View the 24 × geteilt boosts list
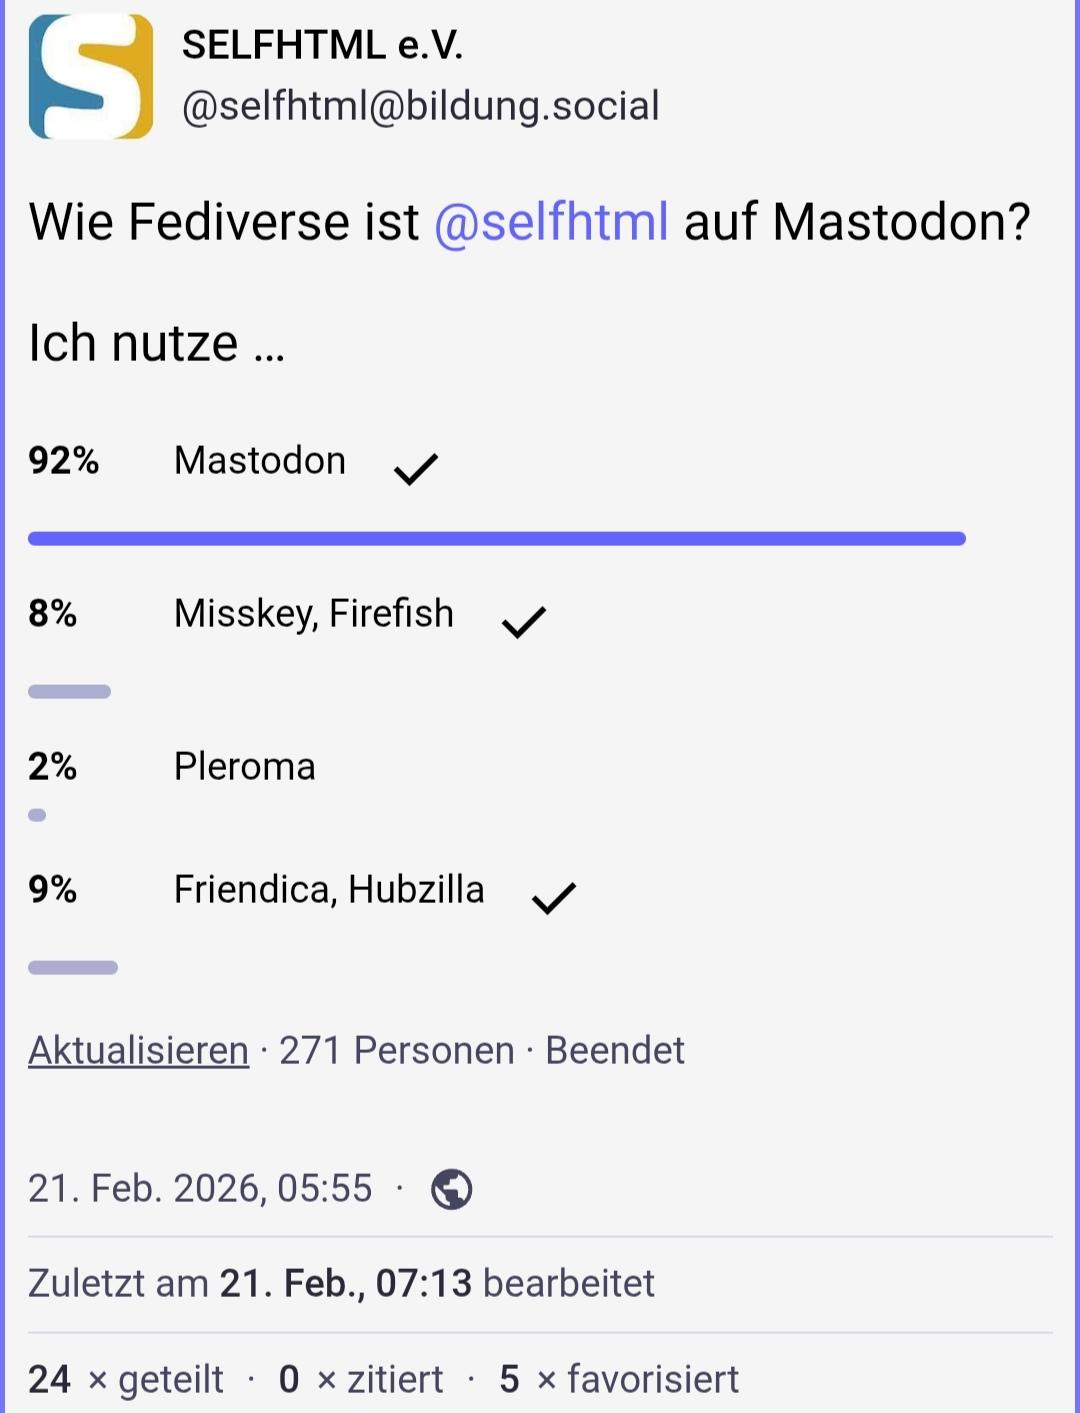Screen dimensions: 1080x1413 pyautogui.click(x=126, y=1379)
